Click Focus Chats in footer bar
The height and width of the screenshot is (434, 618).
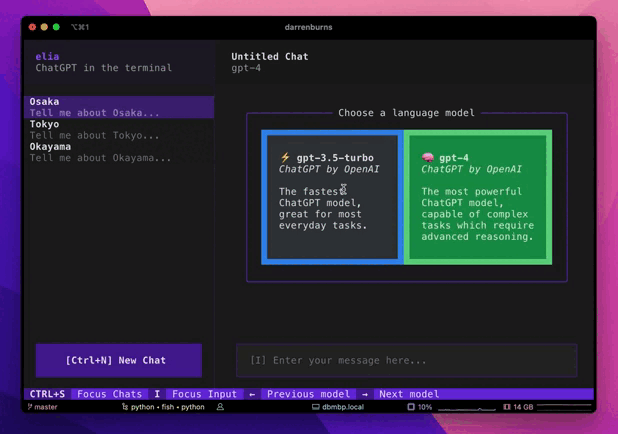(110, 394)
